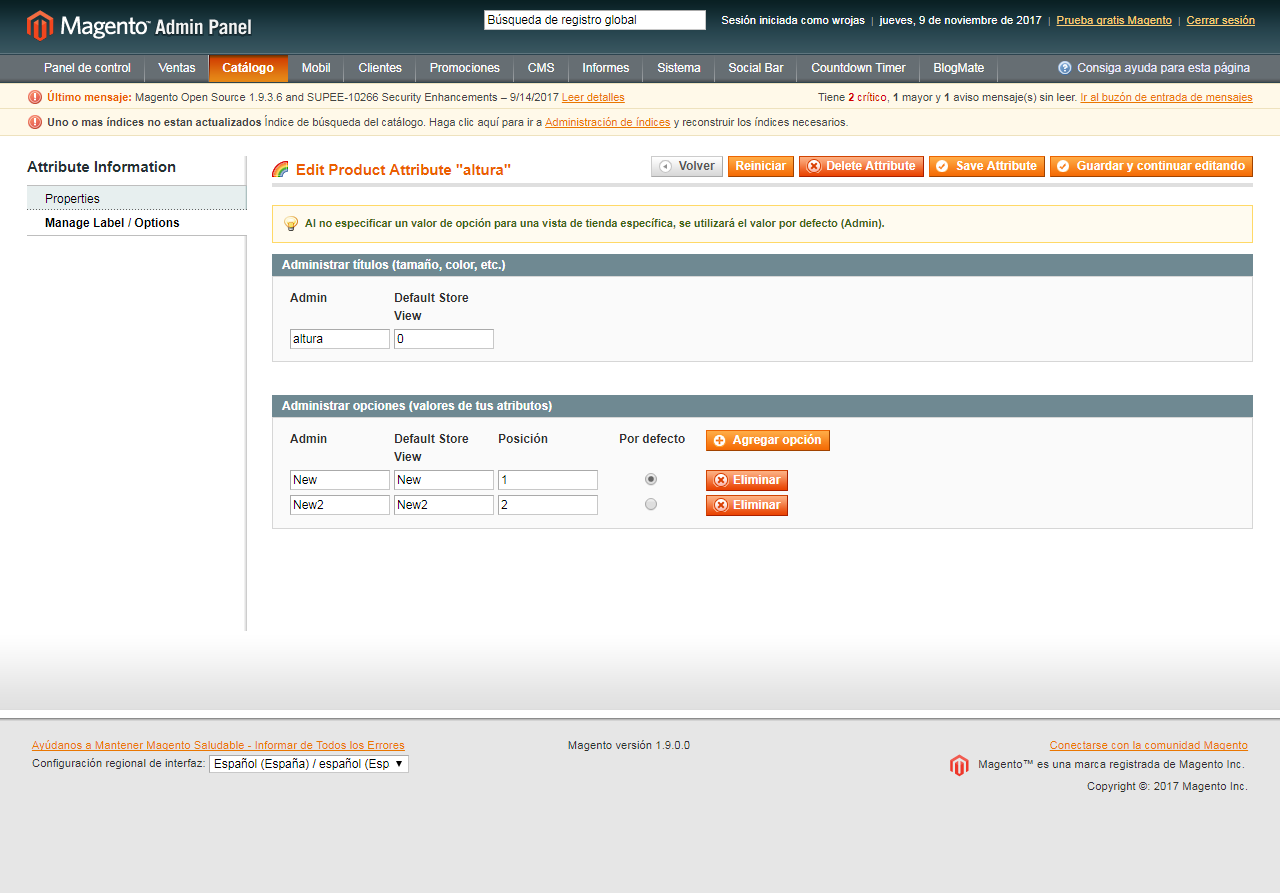1280x893 pixels.
Task: Click the attribute icon beside Edit Product Attribute title
Action: click(281, 170)
